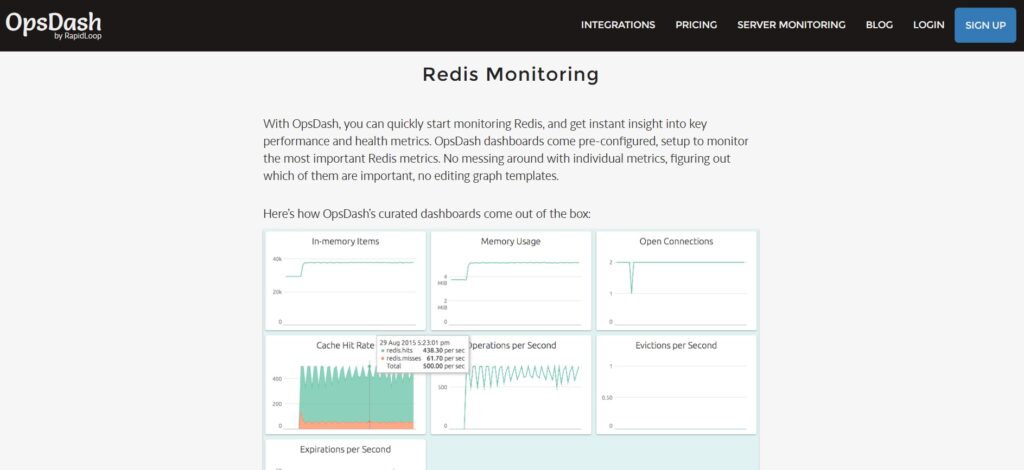Select the In-memory Items chart
This screenshot has height=470, width=1024.
point(345,280)
